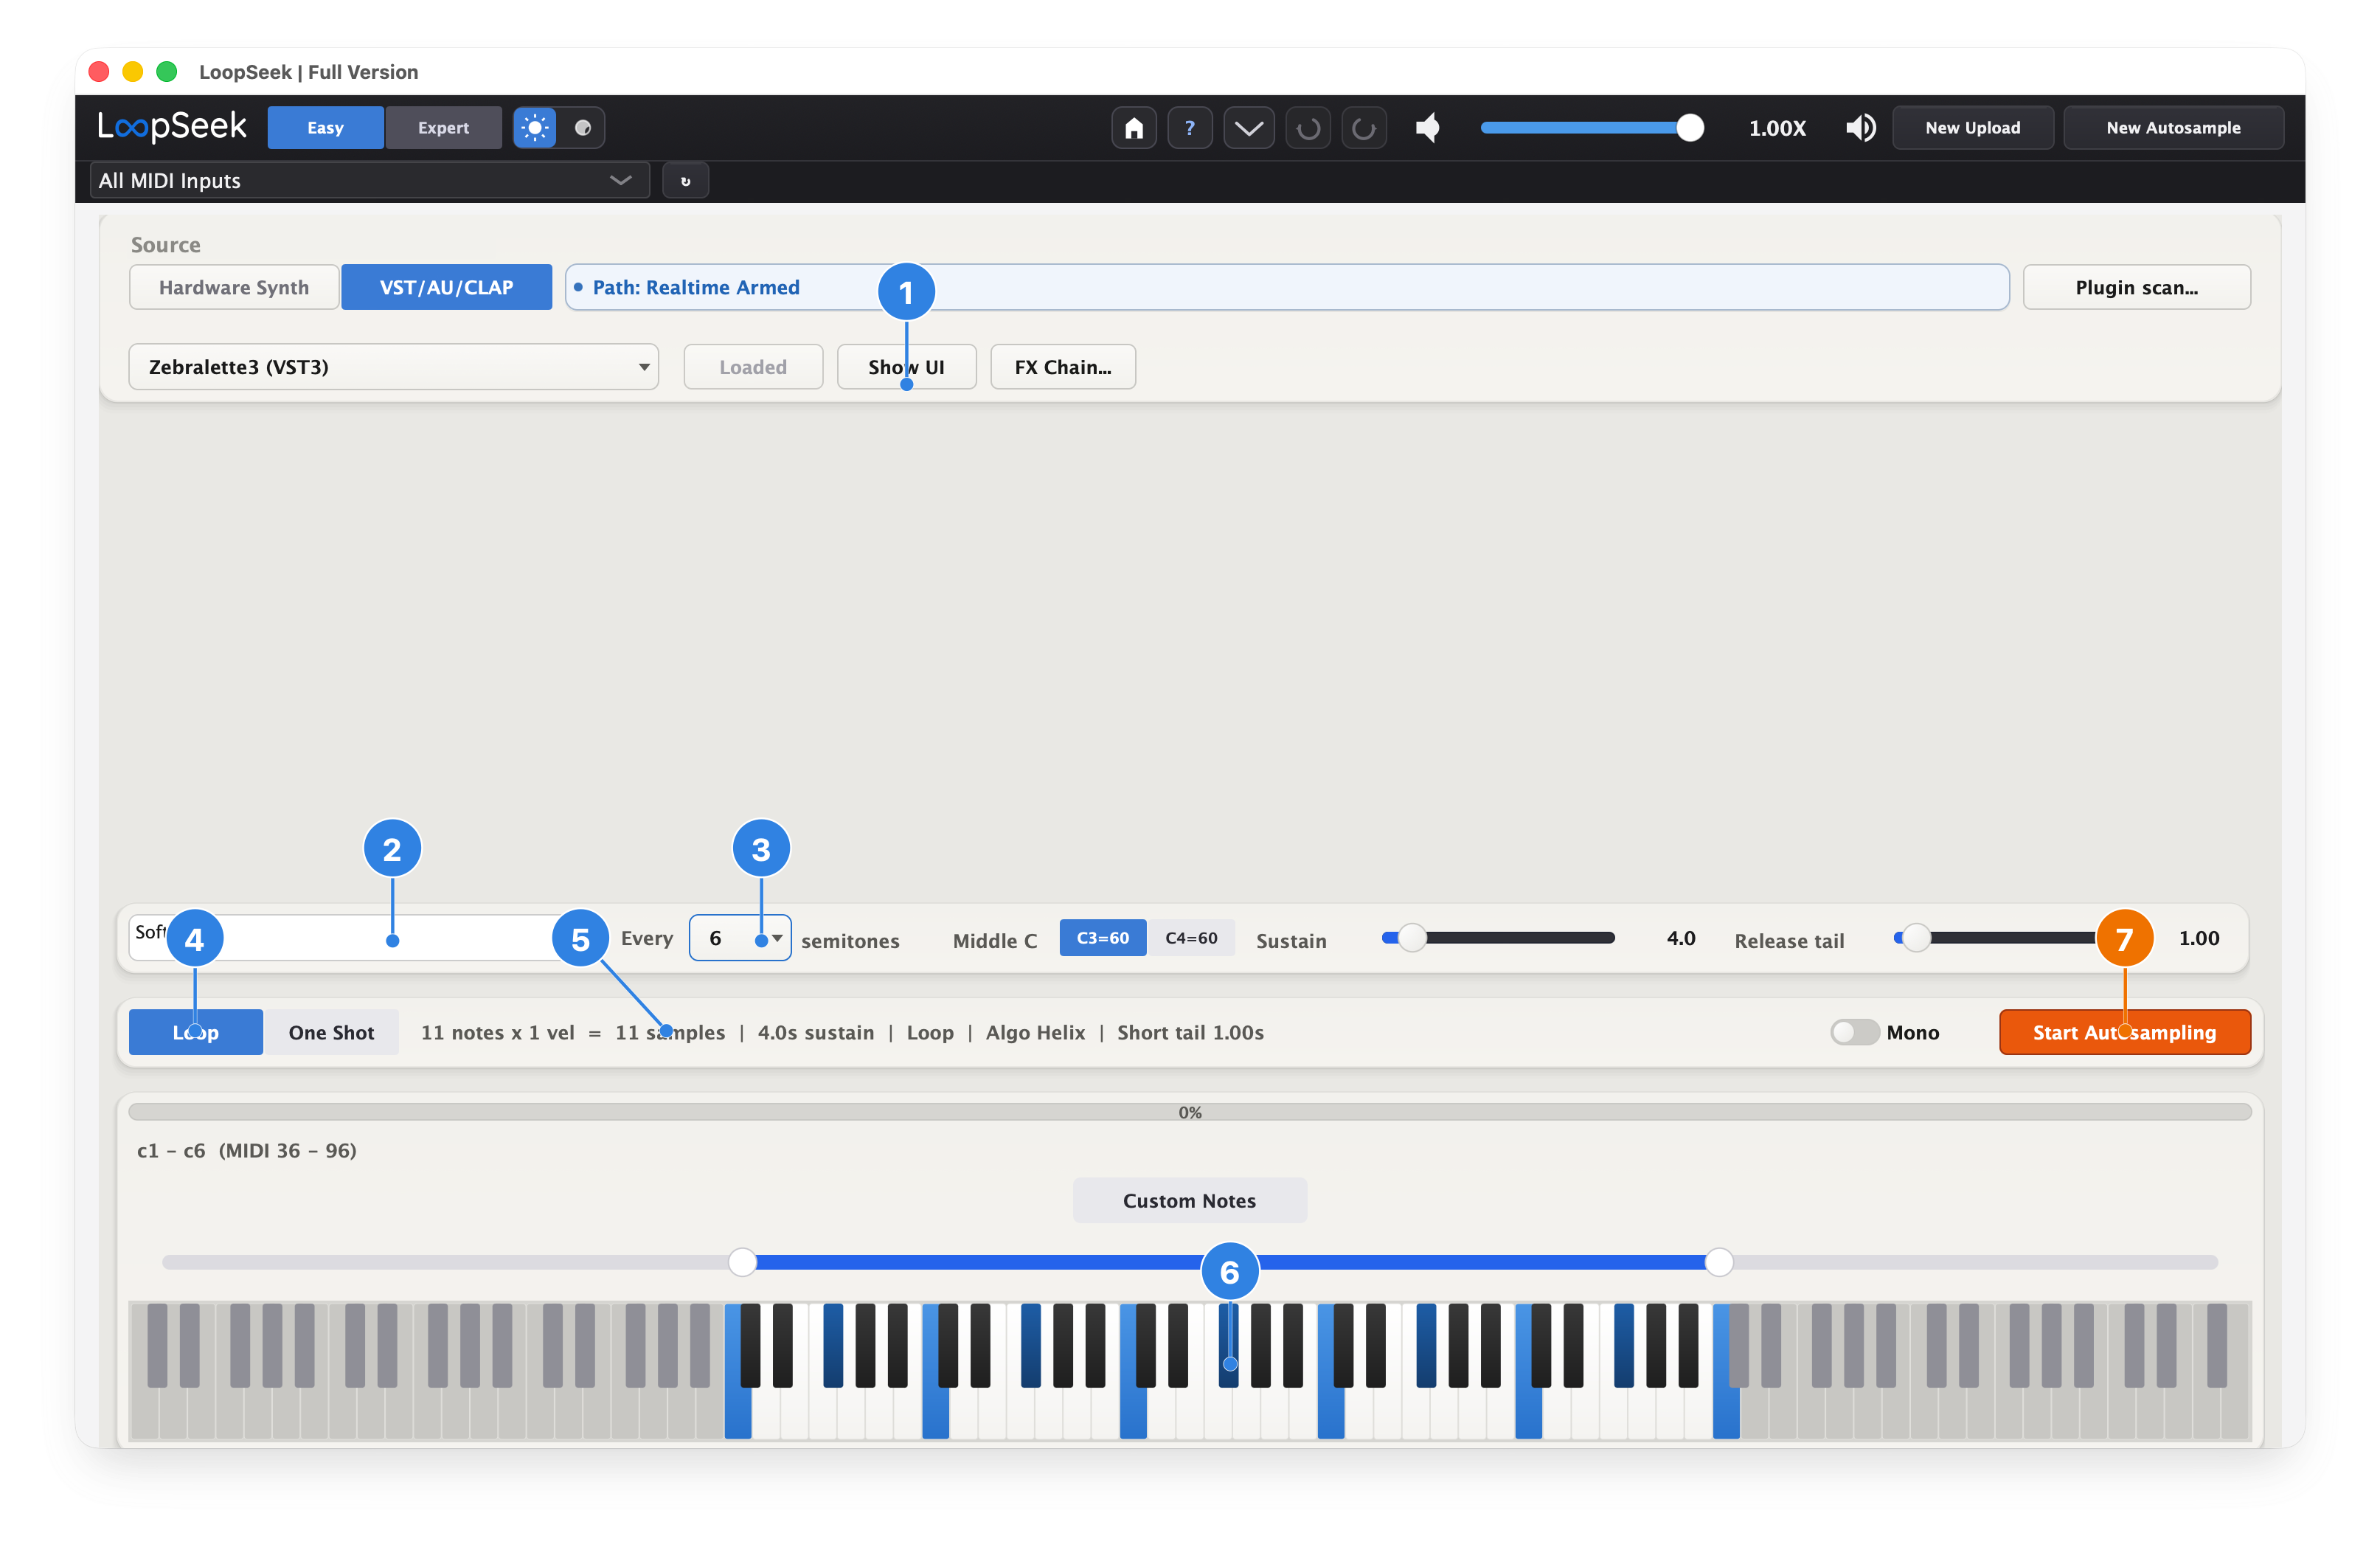Toggle the Mono switch
Viewport: 2380px width, 1550px height.
(1854, 1032)
